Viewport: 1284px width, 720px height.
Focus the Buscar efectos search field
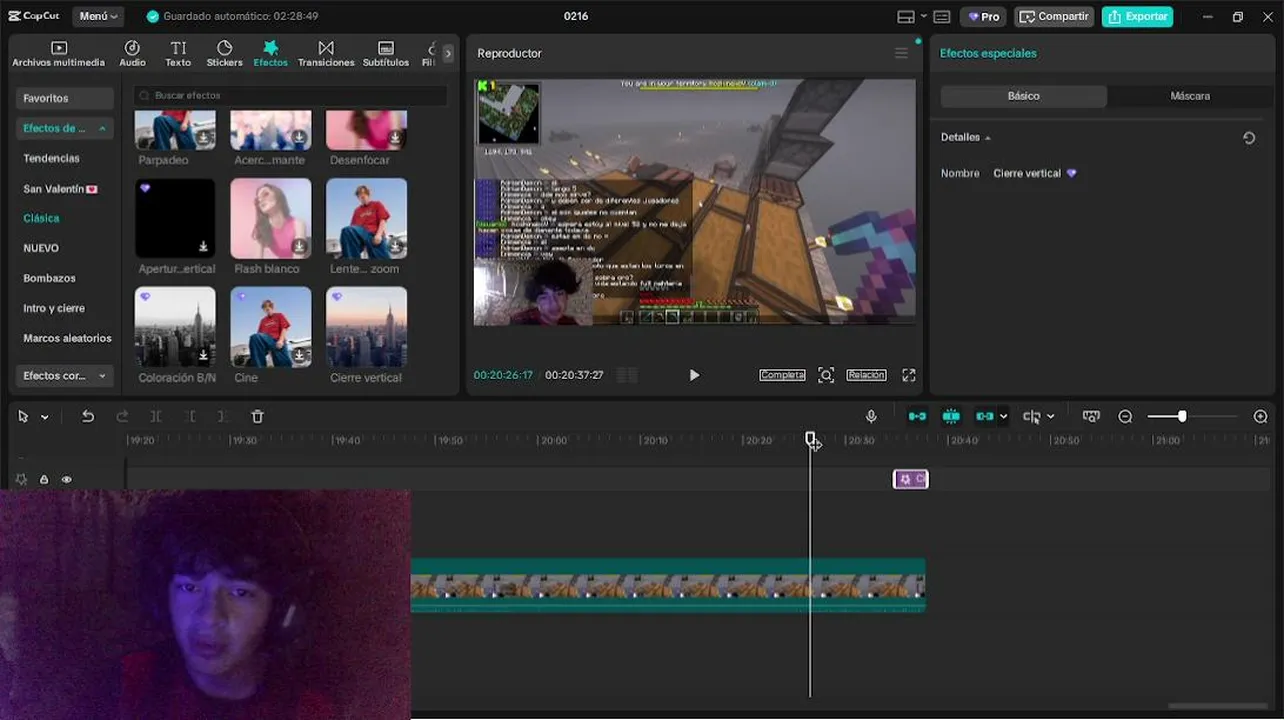tap(291, 95)
